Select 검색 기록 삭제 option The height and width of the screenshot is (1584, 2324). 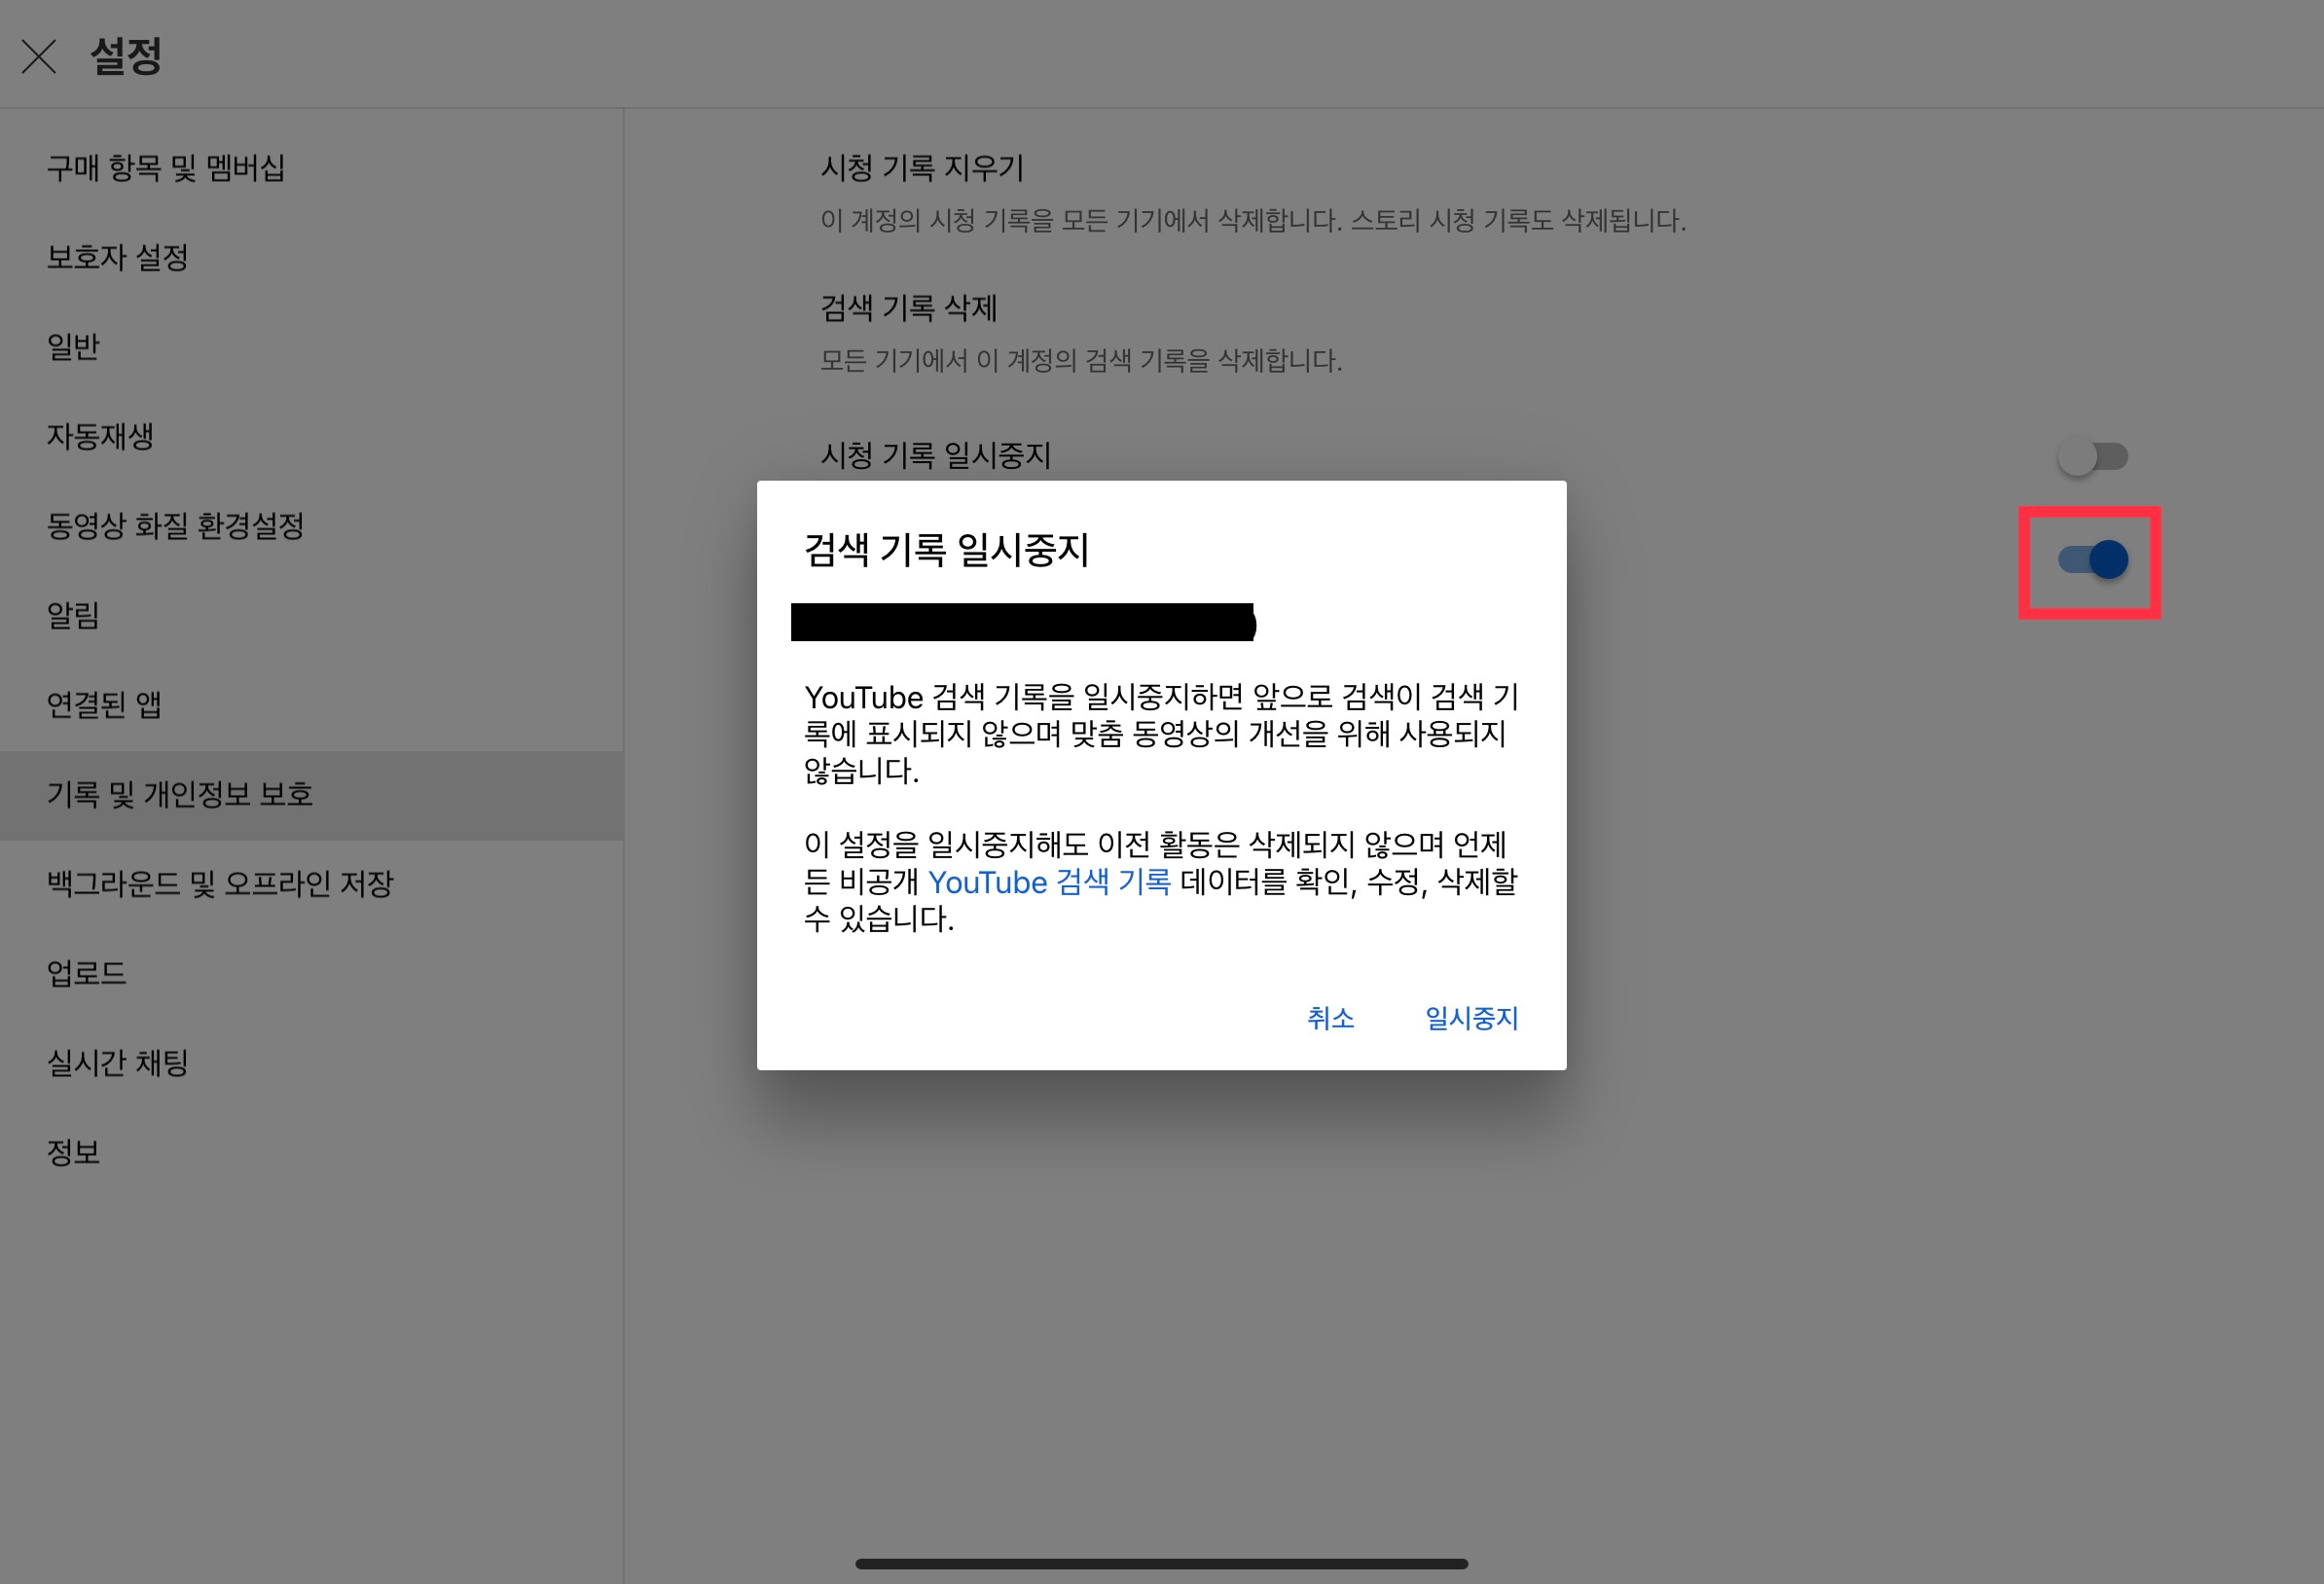pyautogui.click(x=909, y=308)
